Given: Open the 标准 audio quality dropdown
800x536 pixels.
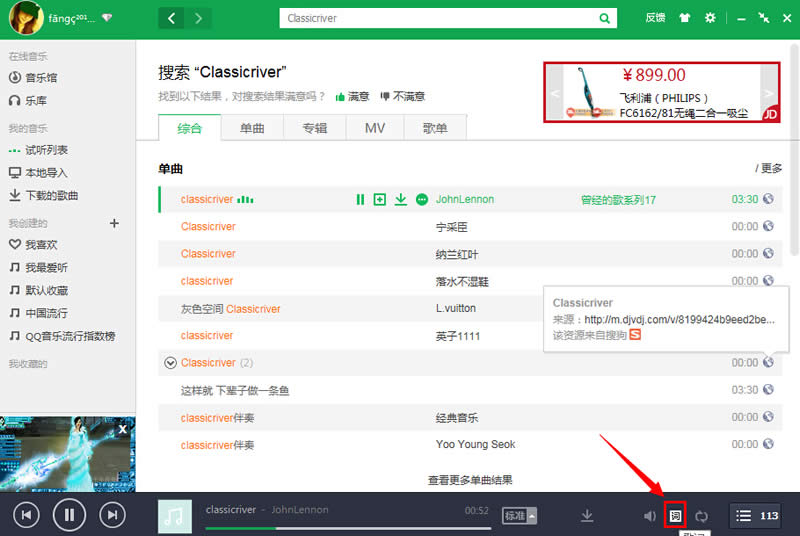Looking at the screenshot, I should tap(519, 516).
